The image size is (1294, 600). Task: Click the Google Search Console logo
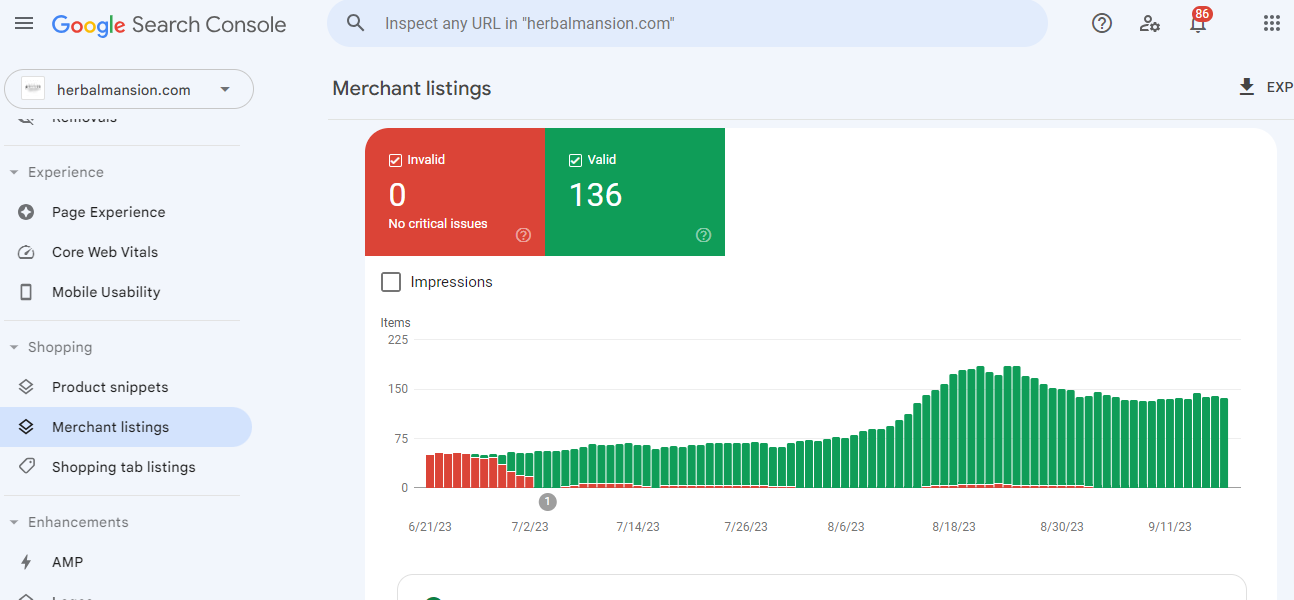coord(169,25)
